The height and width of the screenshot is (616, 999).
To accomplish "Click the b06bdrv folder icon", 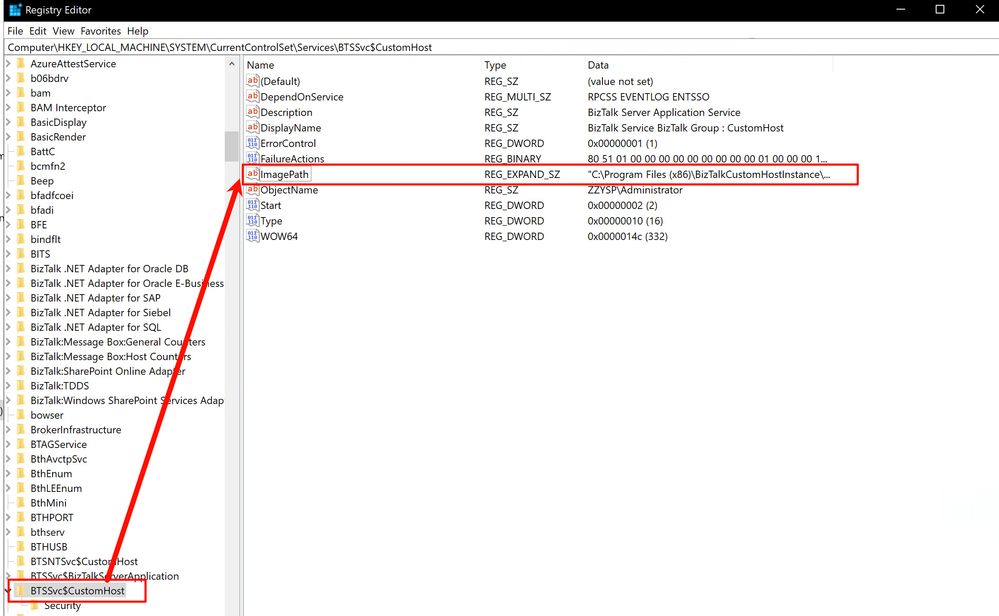I will click(x=21, y=78).
